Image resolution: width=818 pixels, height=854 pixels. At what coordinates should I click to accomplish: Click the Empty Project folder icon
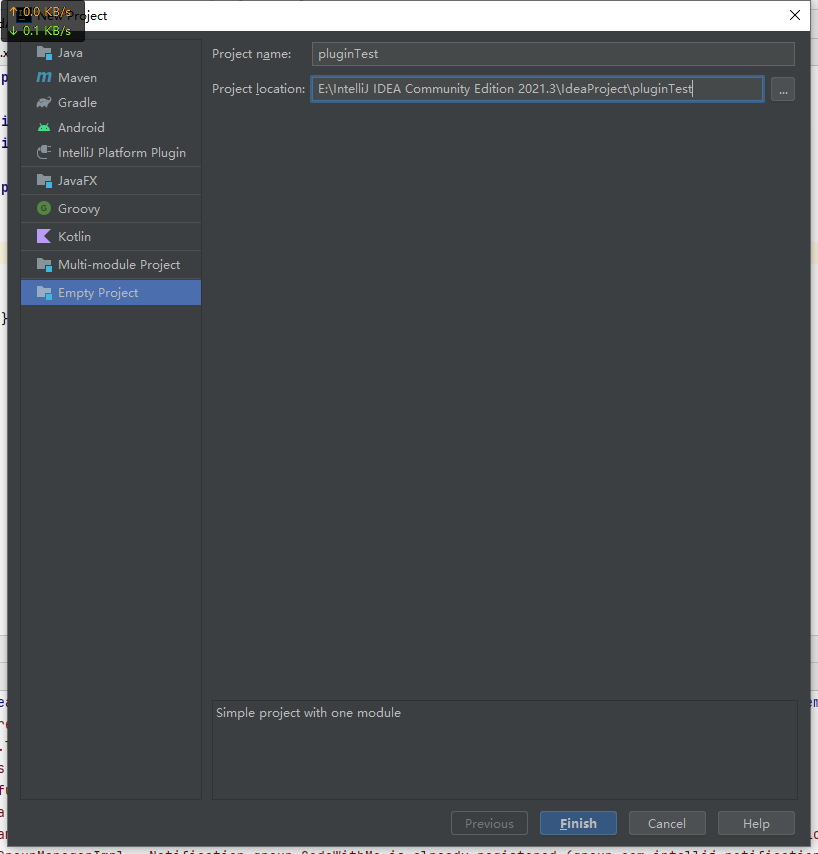pos(44,292)
